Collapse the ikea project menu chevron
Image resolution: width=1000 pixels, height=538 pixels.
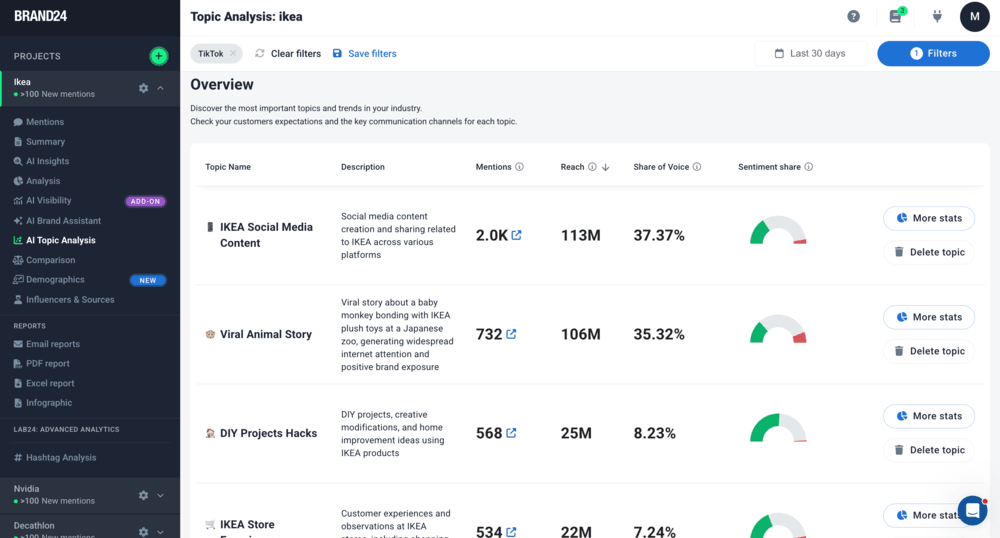[x=161, y=88]
